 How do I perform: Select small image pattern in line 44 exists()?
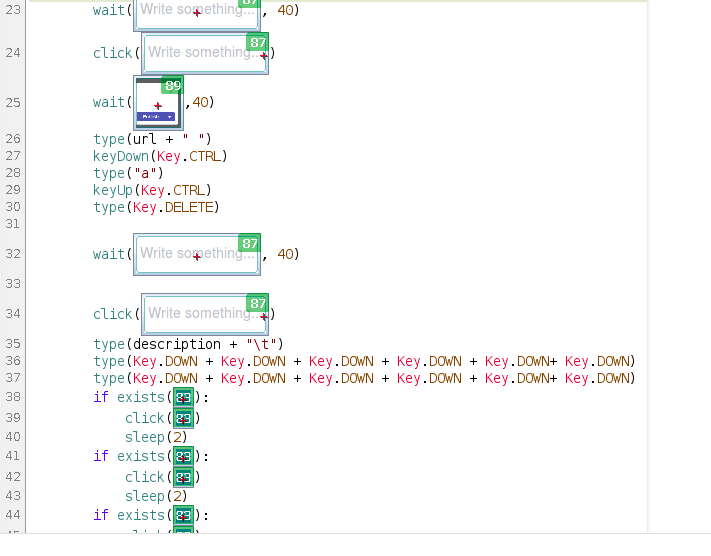[x=183, y=516]
